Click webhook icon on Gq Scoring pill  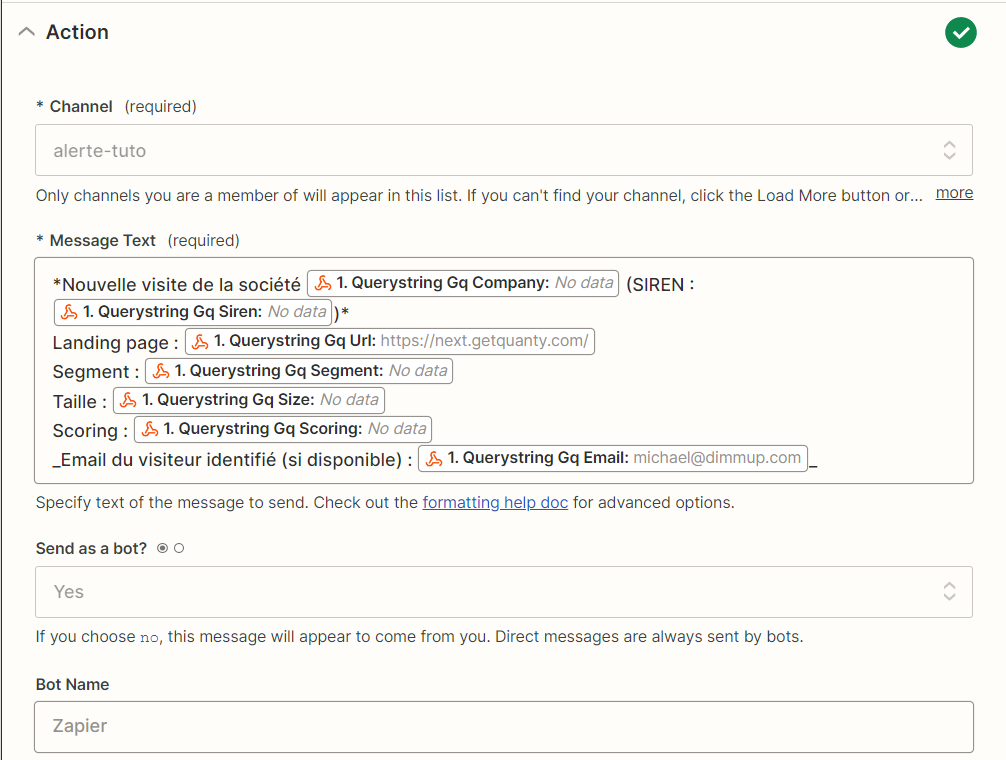point(149,429)
